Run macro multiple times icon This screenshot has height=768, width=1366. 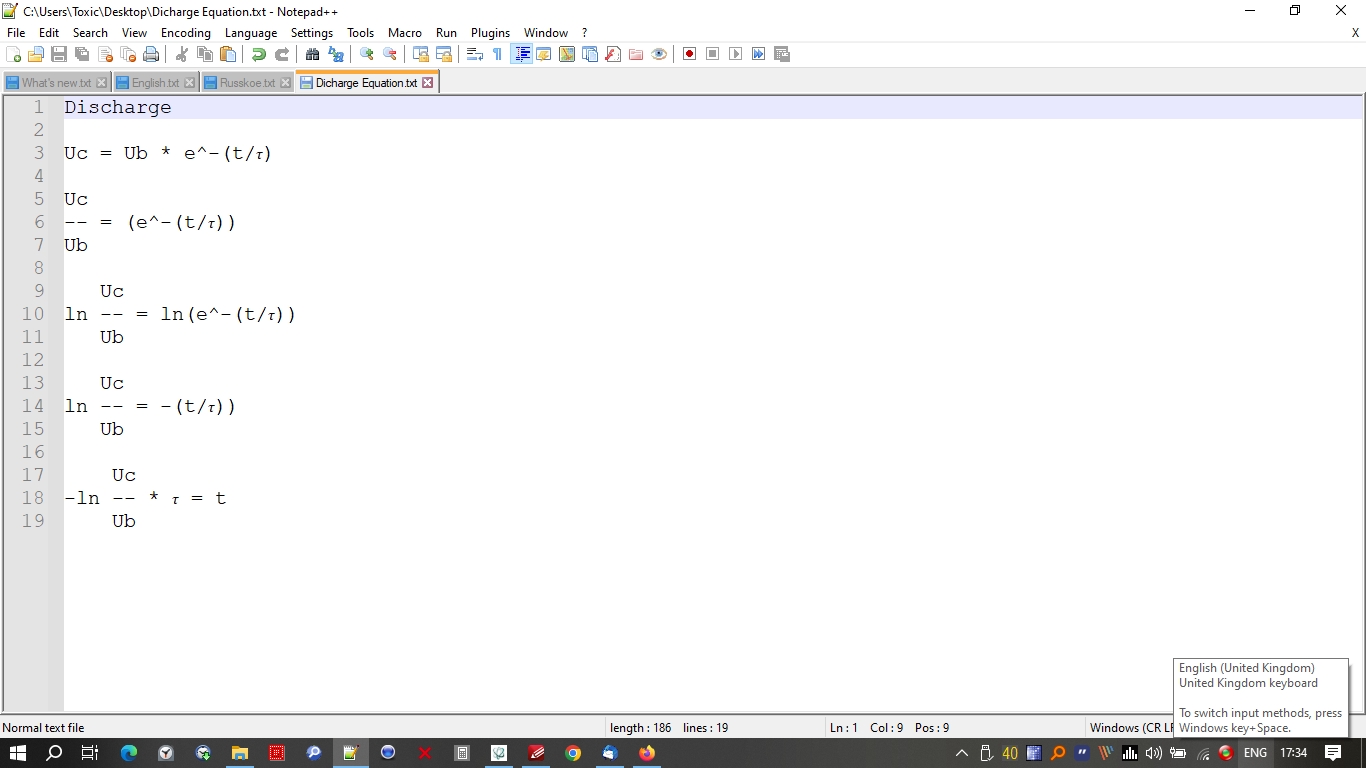758,54
